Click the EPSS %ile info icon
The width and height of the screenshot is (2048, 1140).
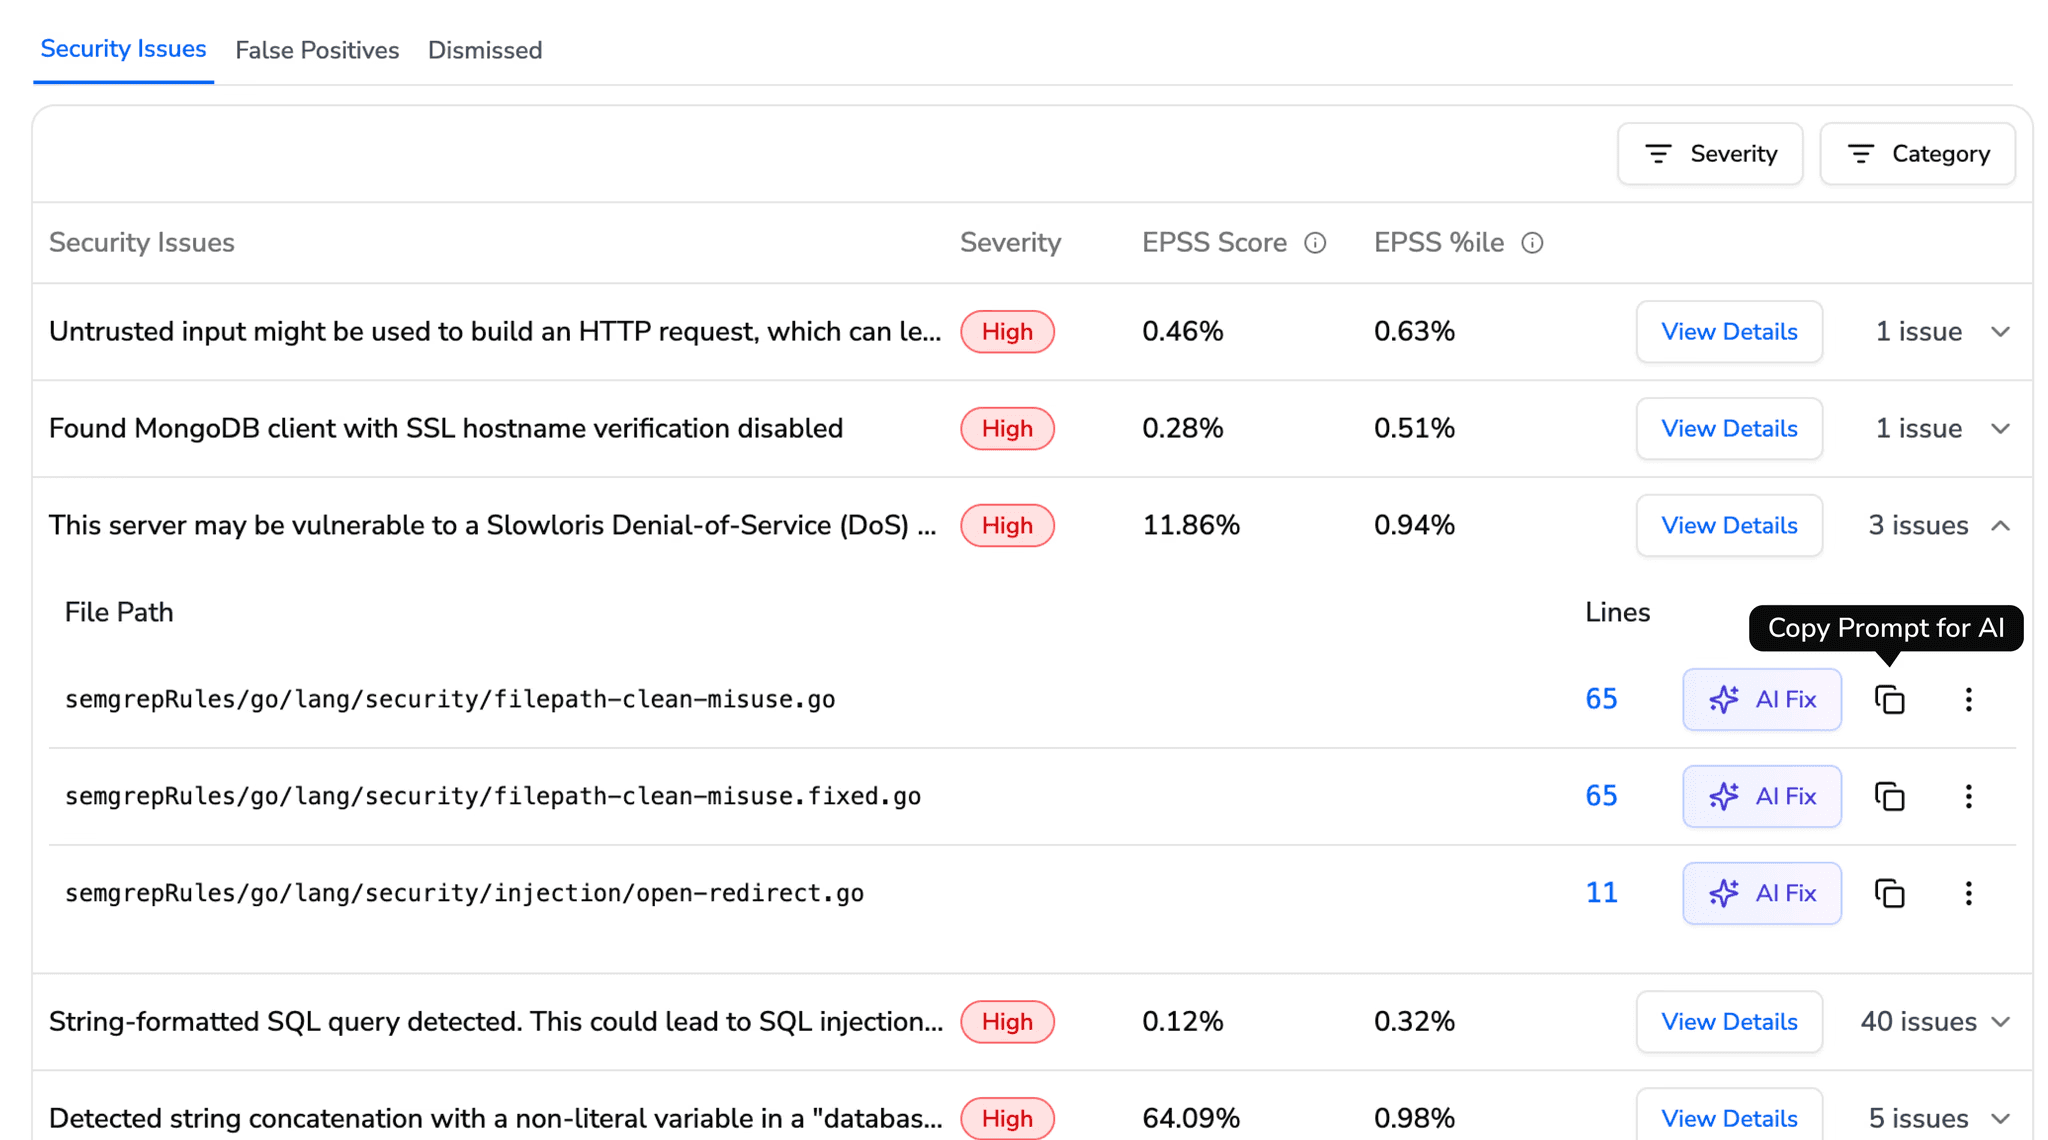click(x=1532, y=242)
